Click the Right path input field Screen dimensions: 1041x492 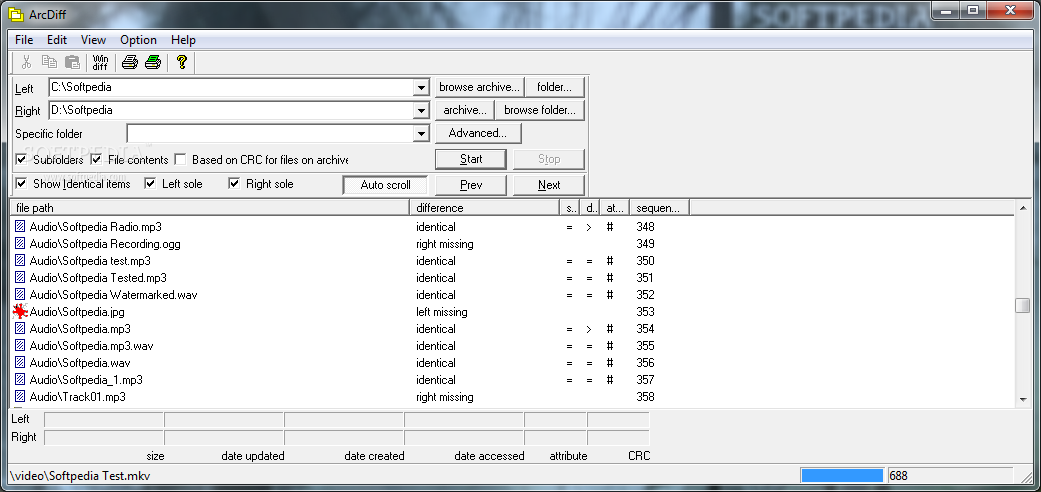231,111
